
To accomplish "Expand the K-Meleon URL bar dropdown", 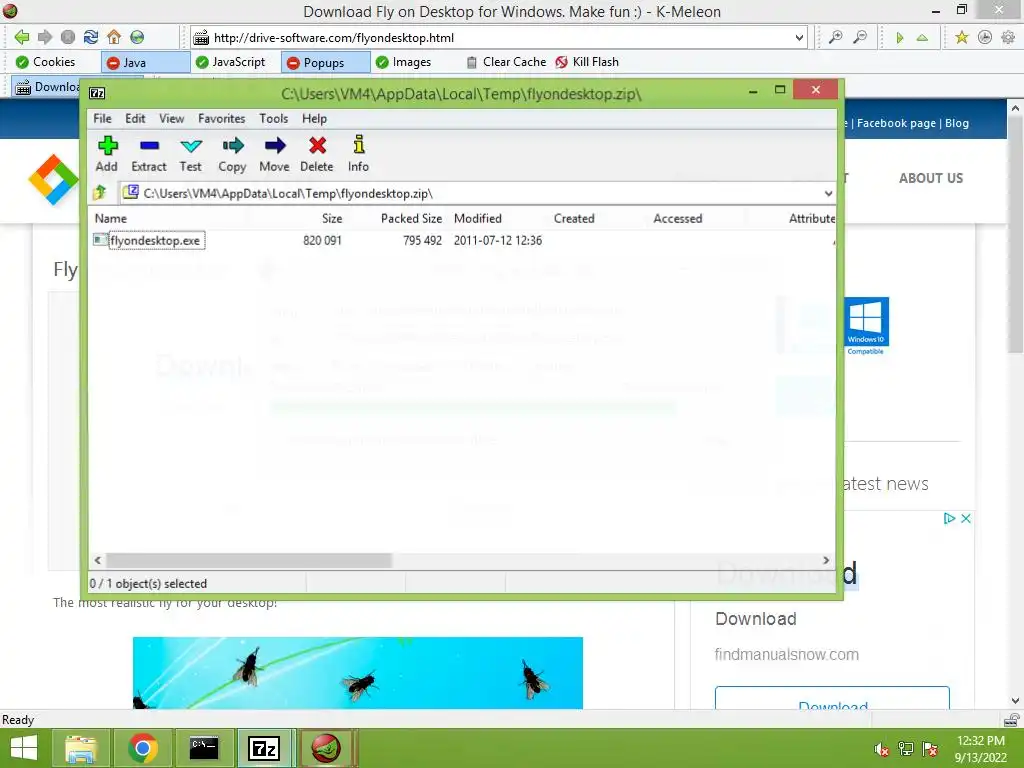I will (x=799, y=38).
